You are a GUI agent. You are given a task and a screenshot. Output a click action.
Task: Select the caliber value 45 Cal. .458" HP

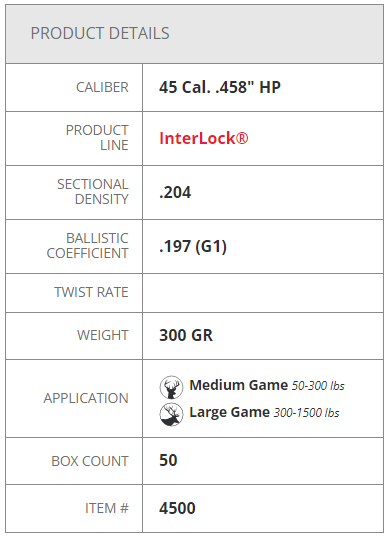[x=220, y=87]
